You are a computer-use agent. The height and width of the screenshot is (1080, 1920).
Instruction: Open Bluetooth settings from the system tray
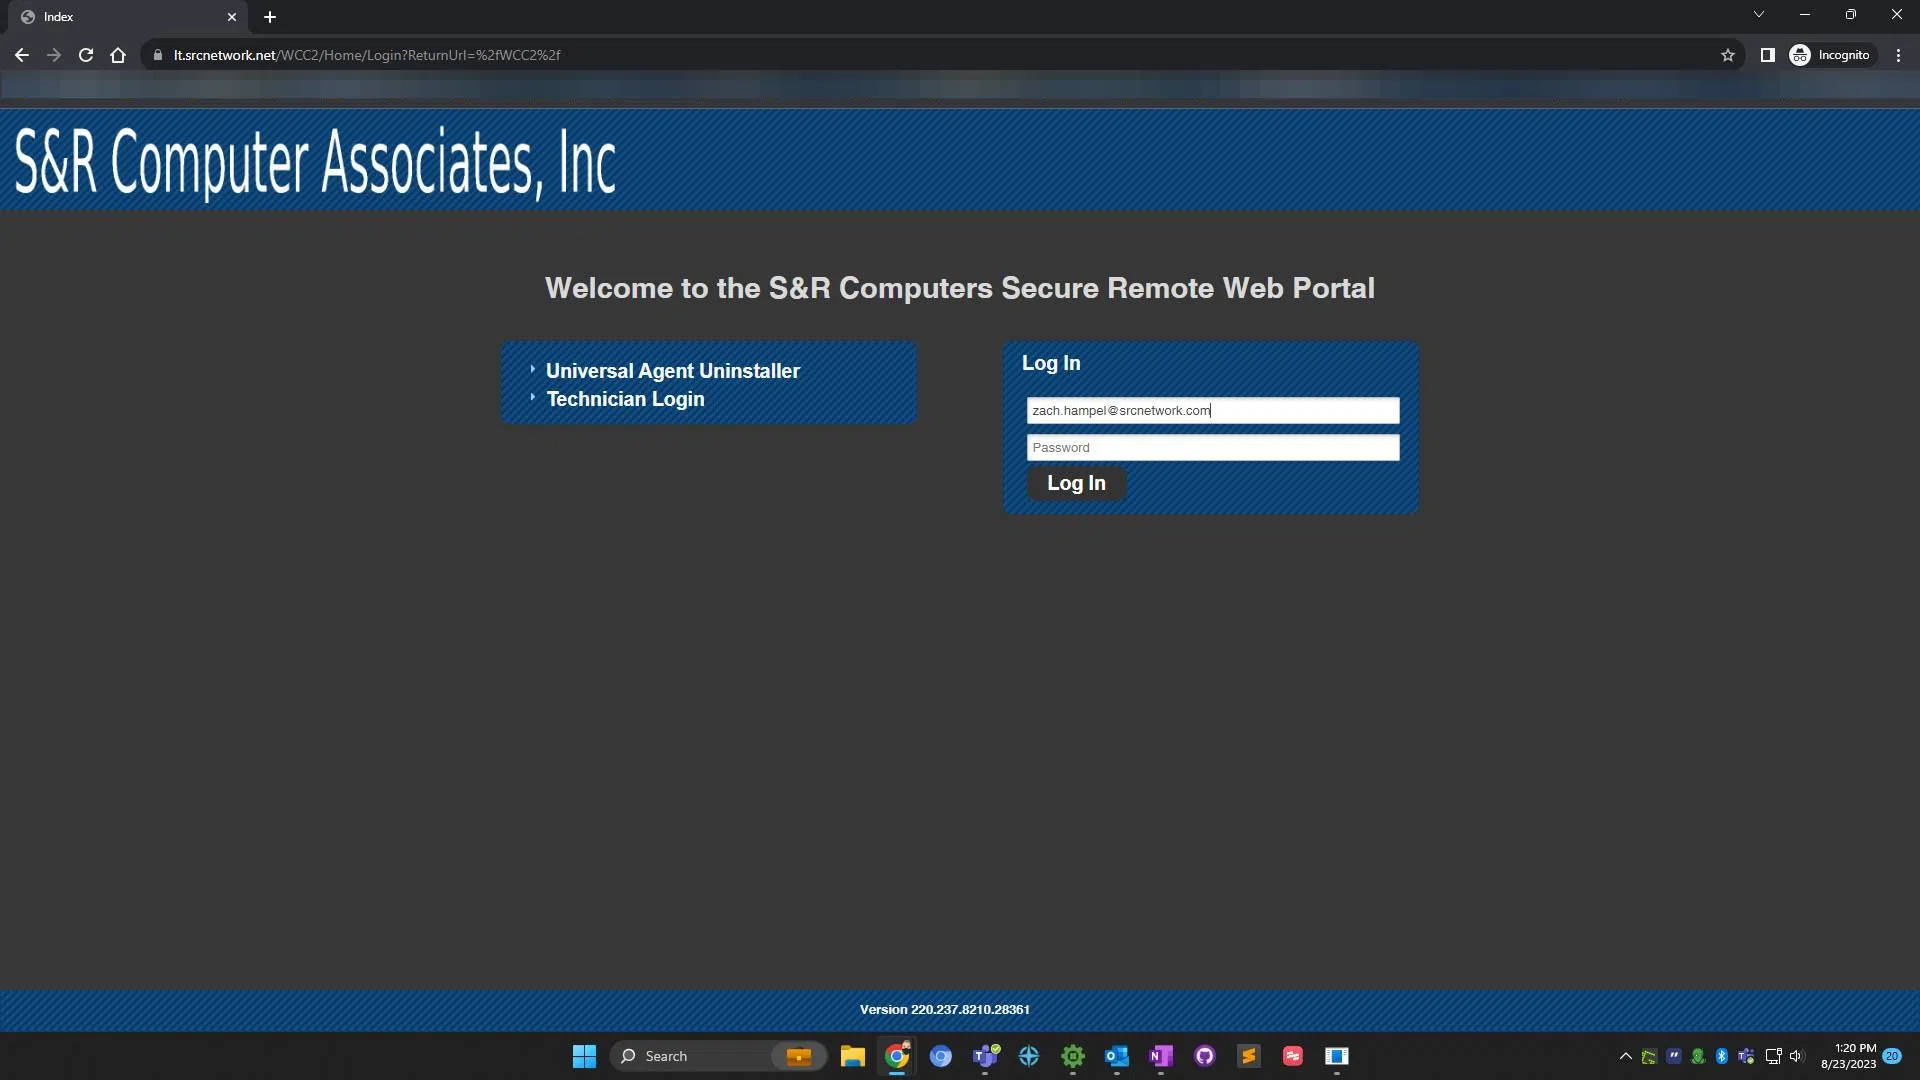click(x=1721, y=1056)
